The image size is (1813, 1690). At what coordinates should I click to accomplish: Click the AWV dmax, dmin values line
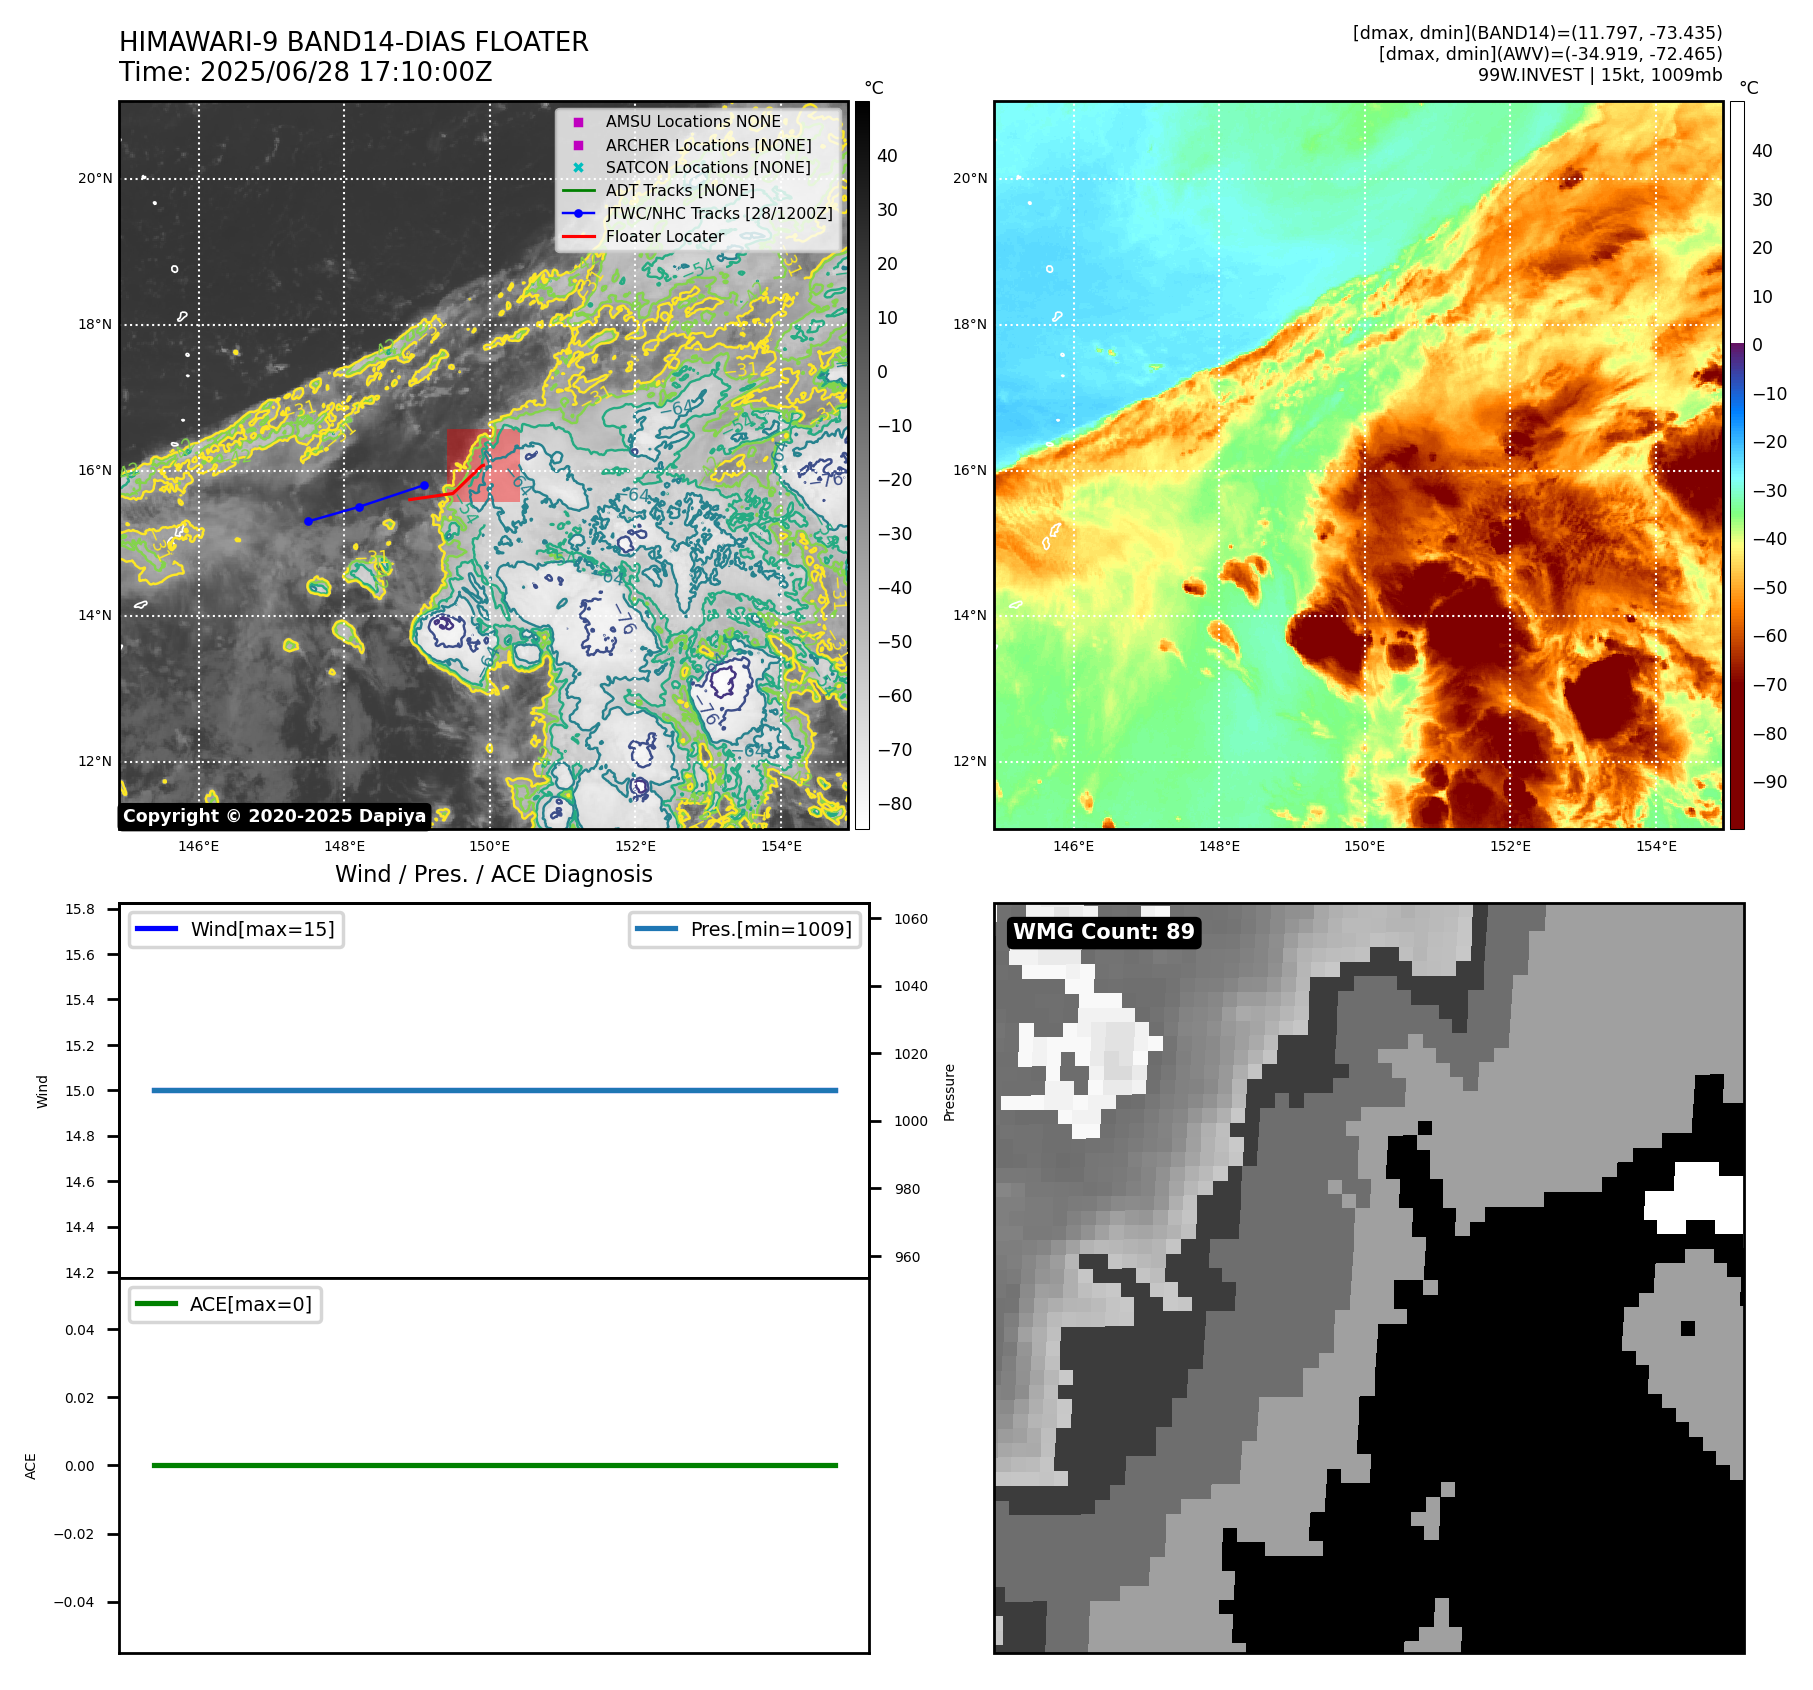(x=1551, y=54)
